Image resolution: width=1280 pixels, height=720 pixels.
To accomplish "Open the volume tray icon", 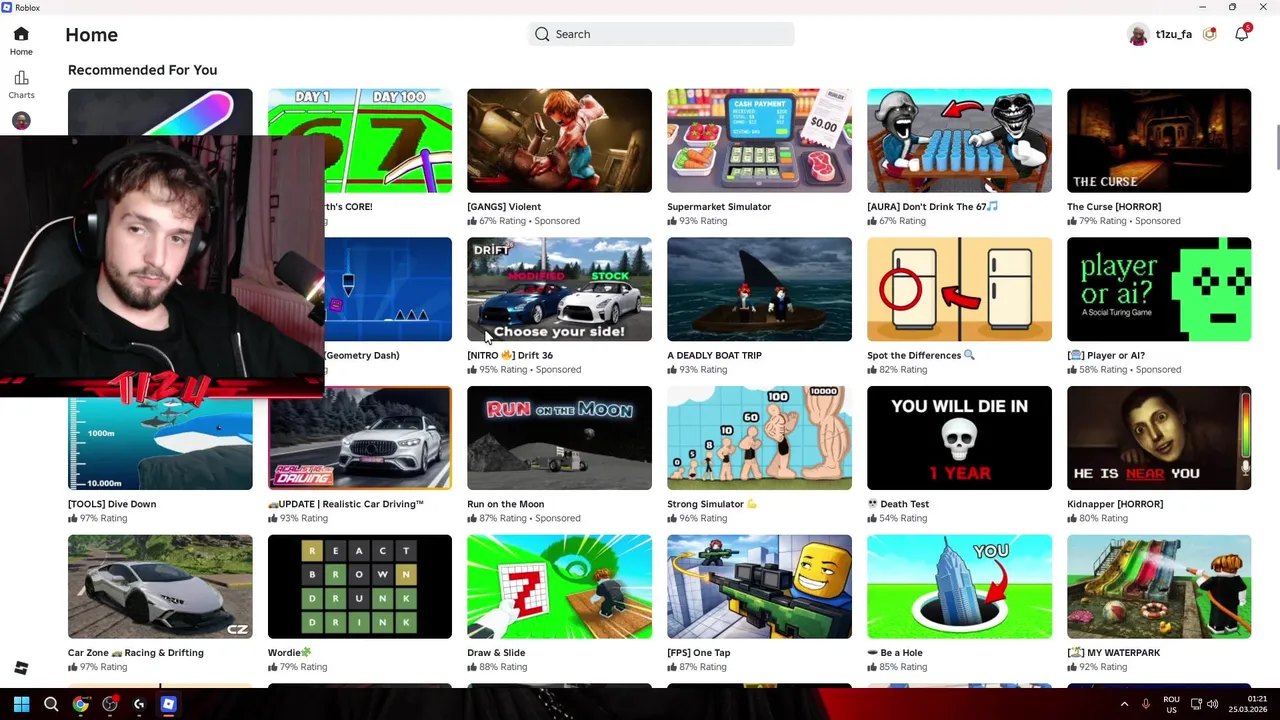I will pos(1213,704).
